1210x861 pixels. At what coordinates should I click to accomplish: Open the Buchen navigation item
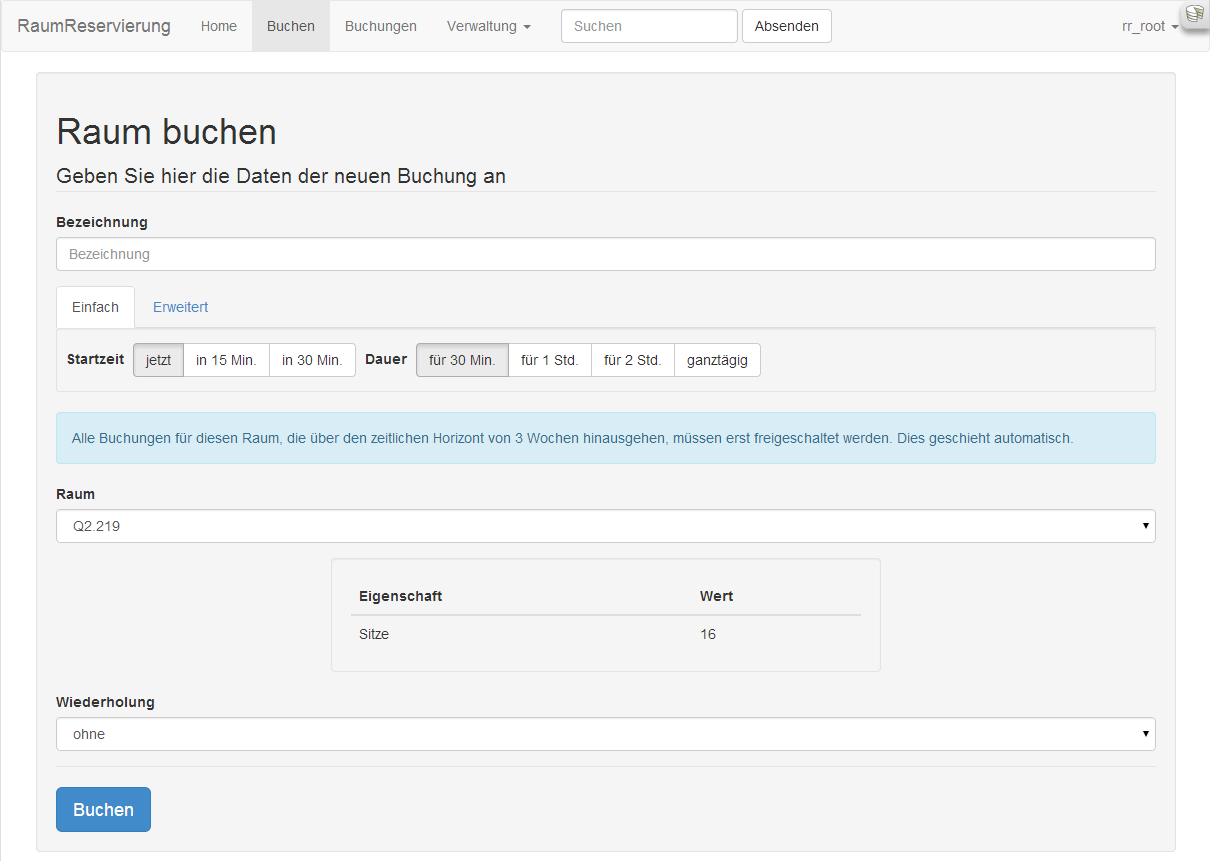coord(290,26)
